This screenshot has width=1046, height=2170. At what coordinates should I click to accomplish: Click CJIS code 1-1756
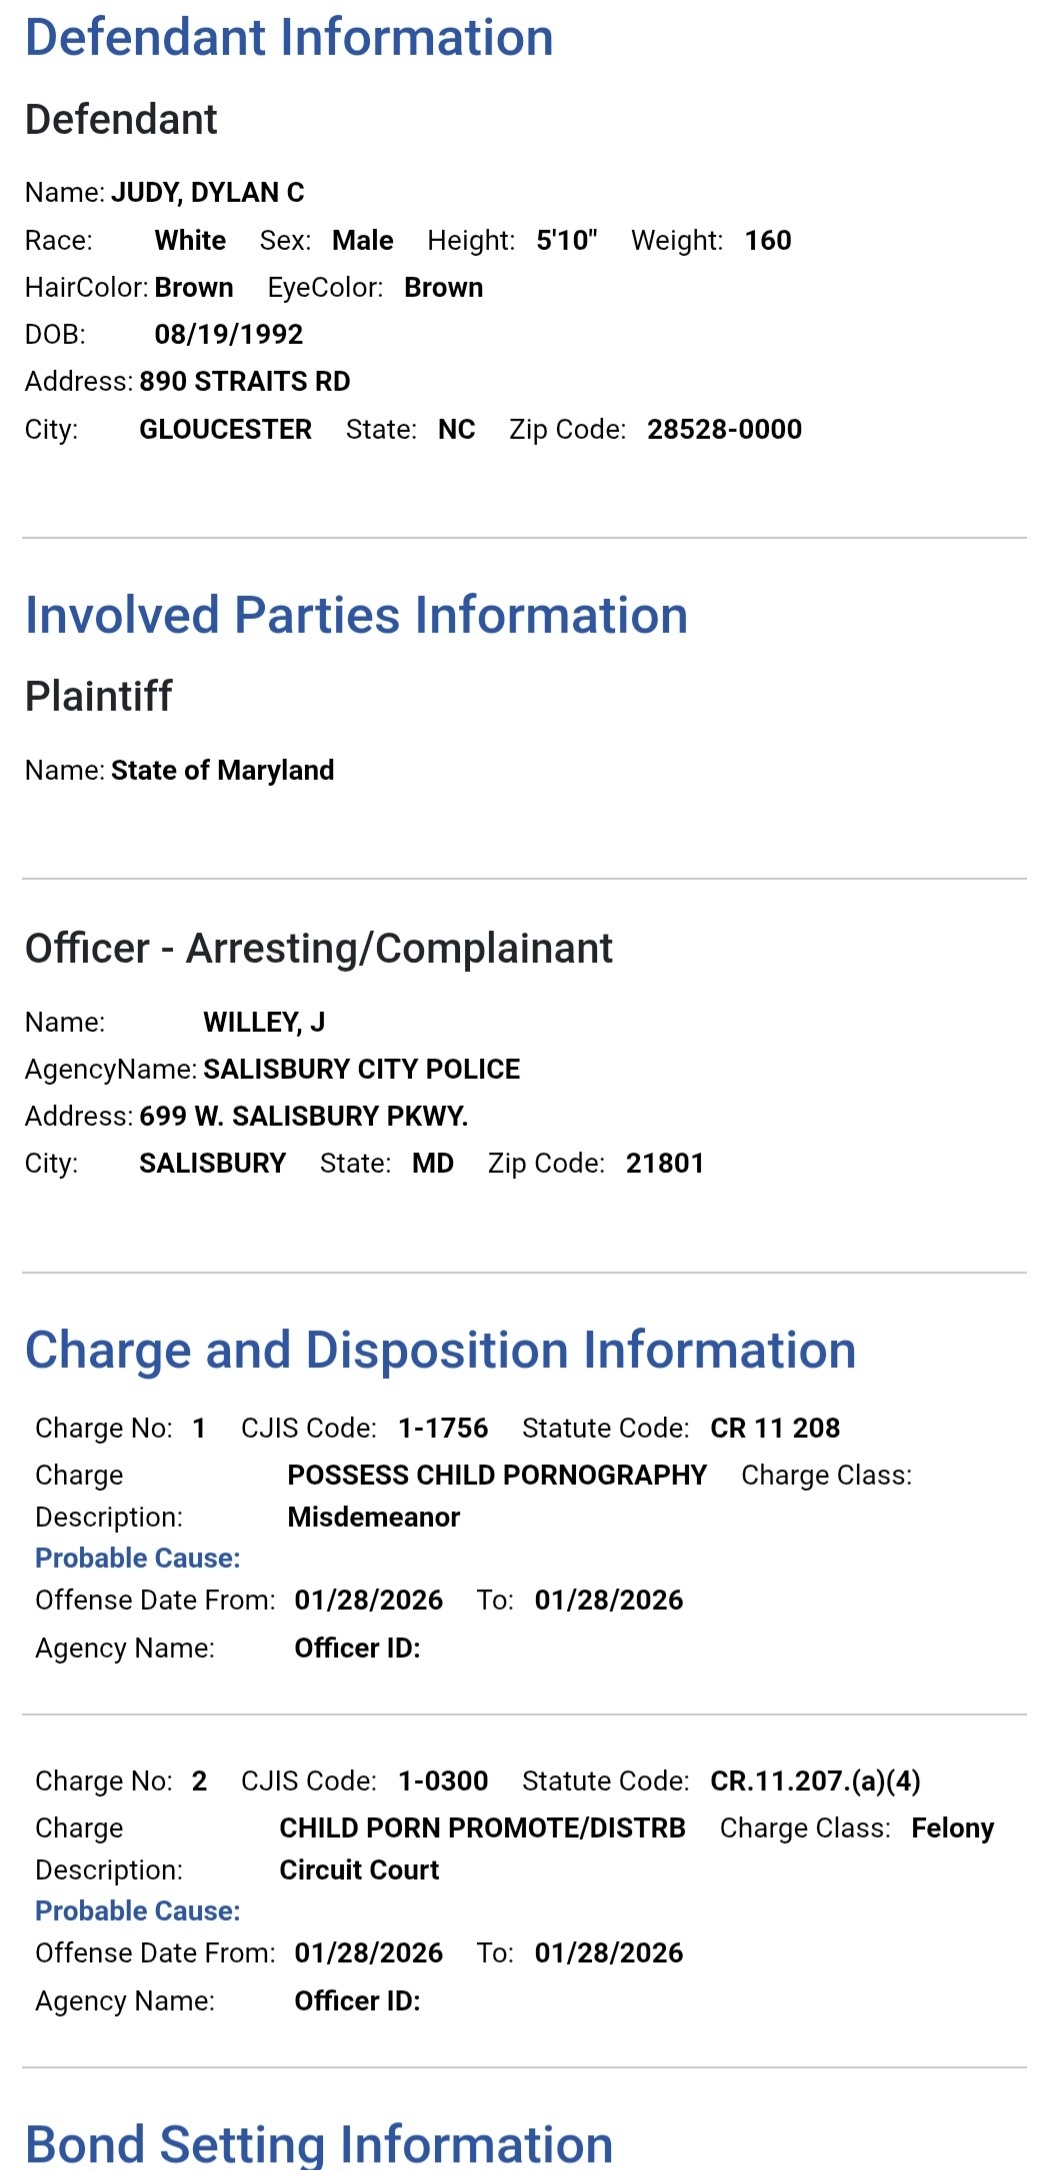(x=443, y=1428)
